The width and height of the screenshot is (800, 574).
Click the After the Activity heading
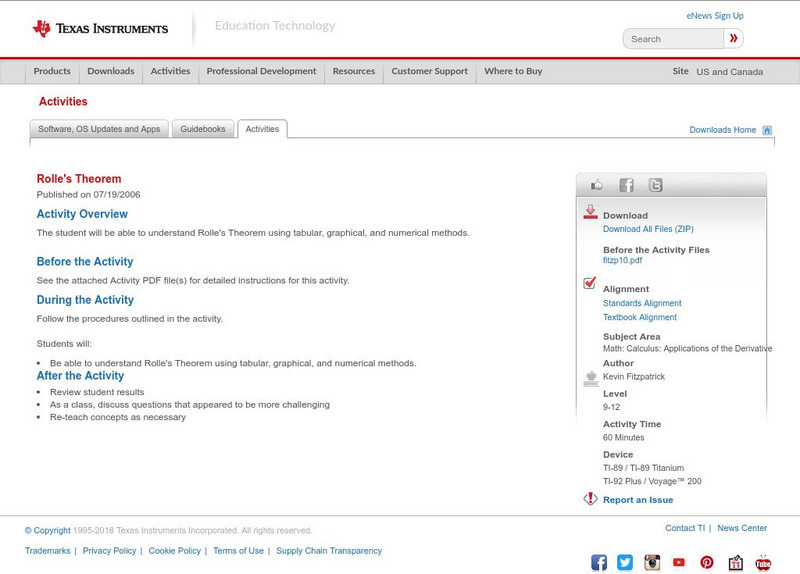(80, 376)
